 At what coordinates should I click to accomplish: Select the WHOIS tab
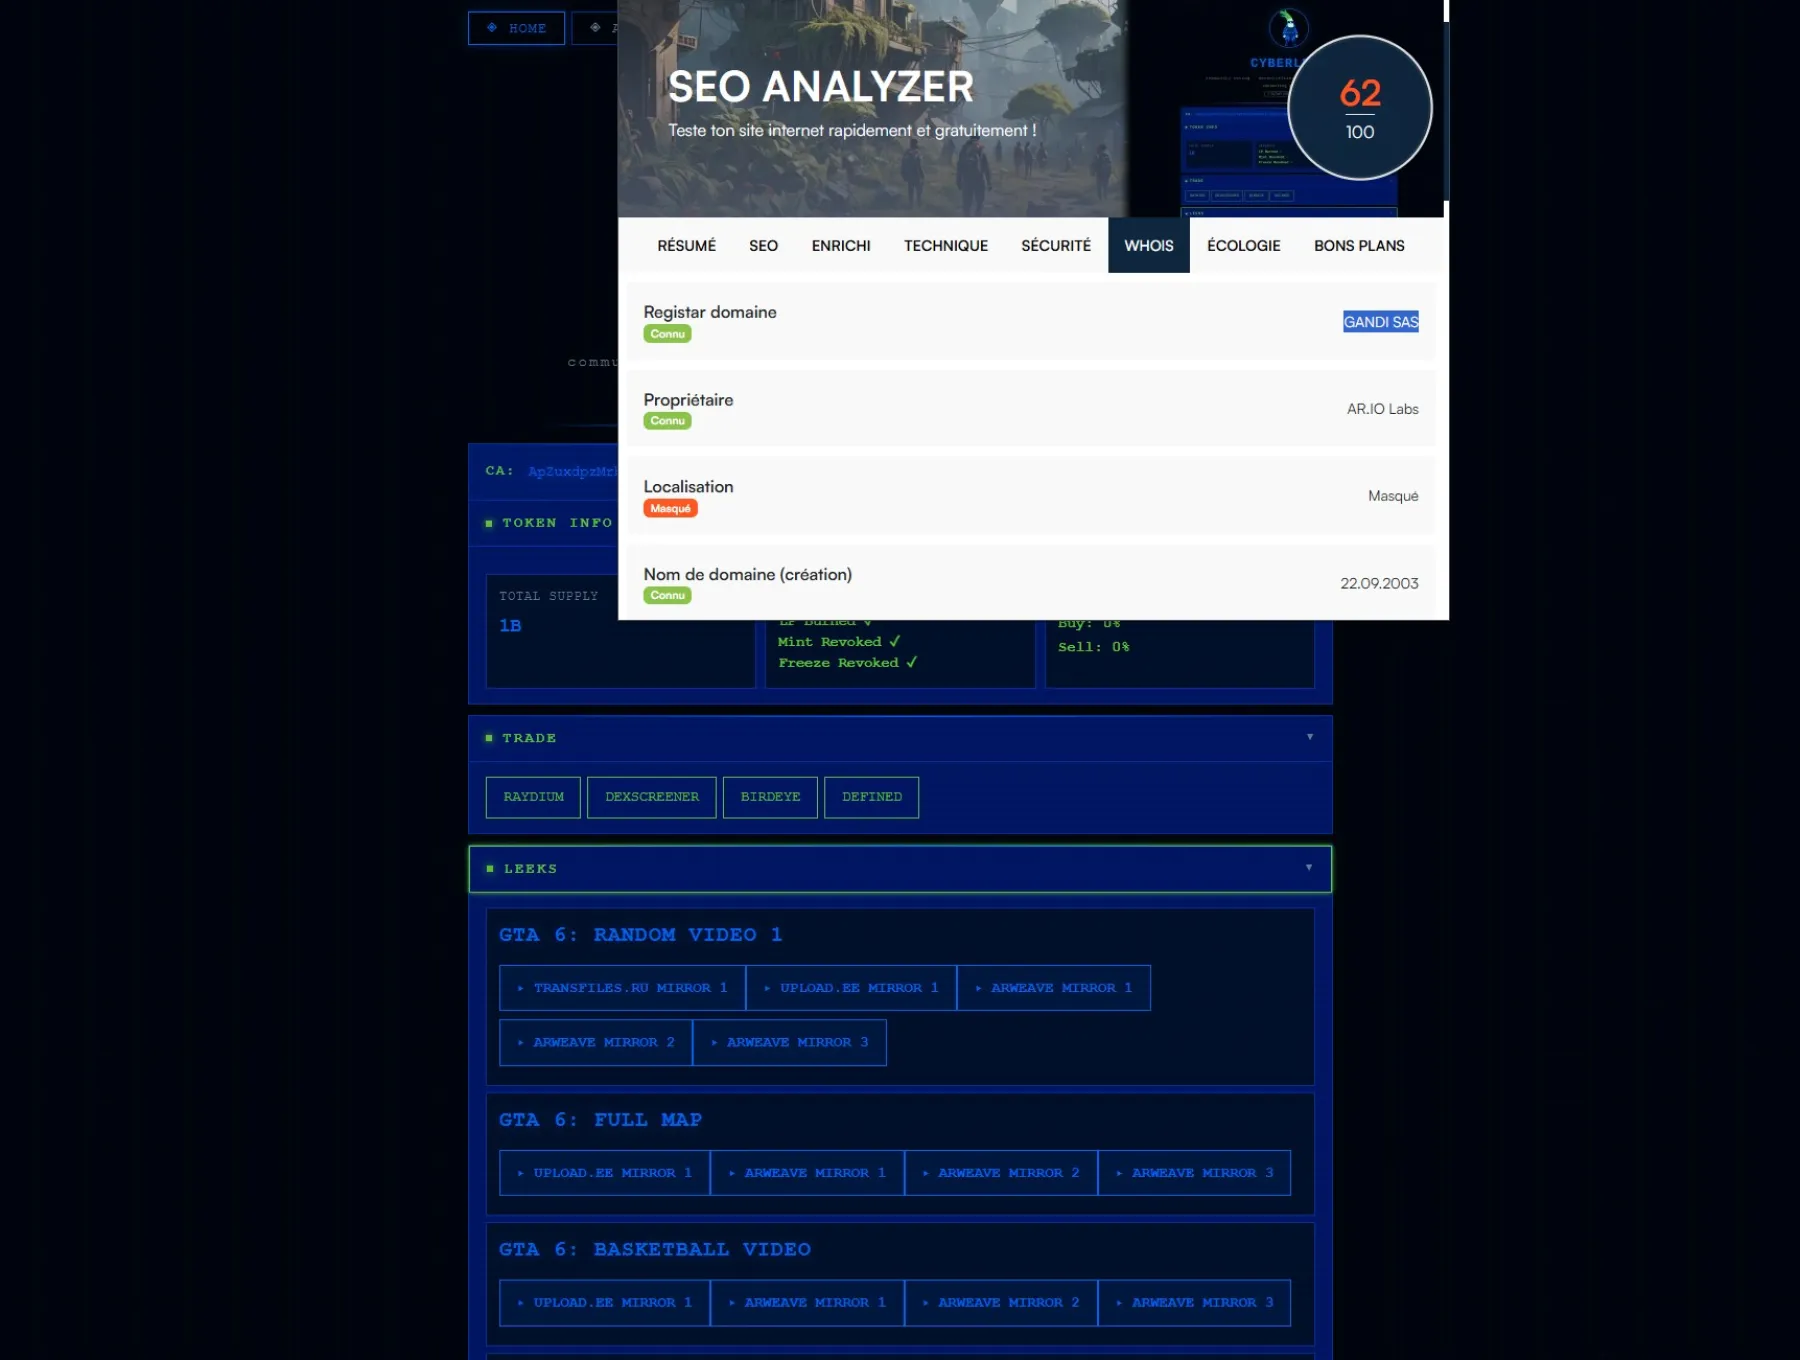[x=1149, y=246]
